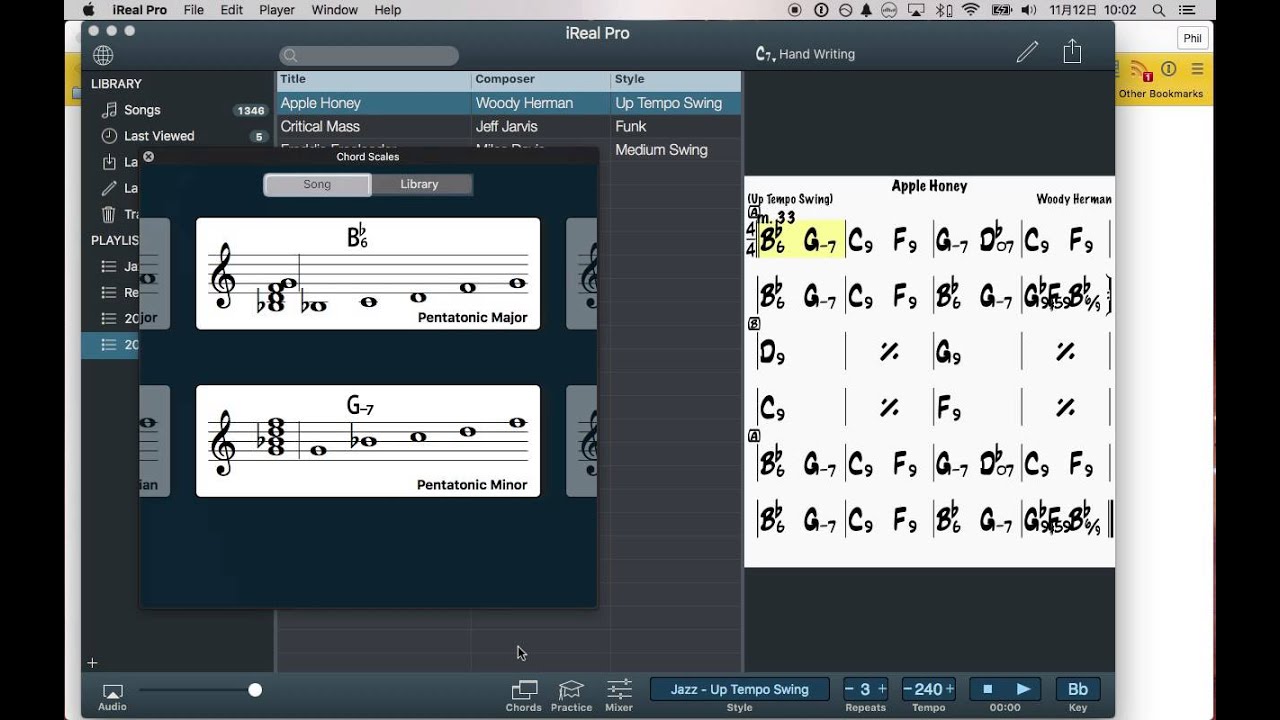Select the Apple Honey song row
The width and height of the screenshot is (1280, 720).
[x=509, y=103]
